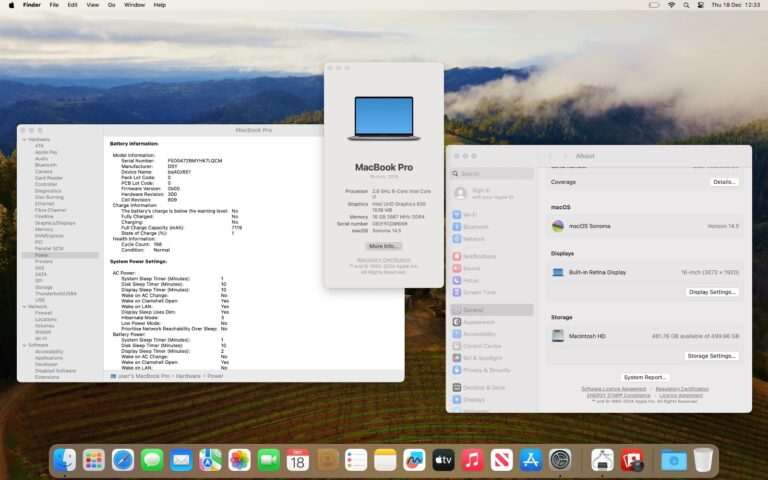Open the Apple TV app in the Dock

click(443, 460)
